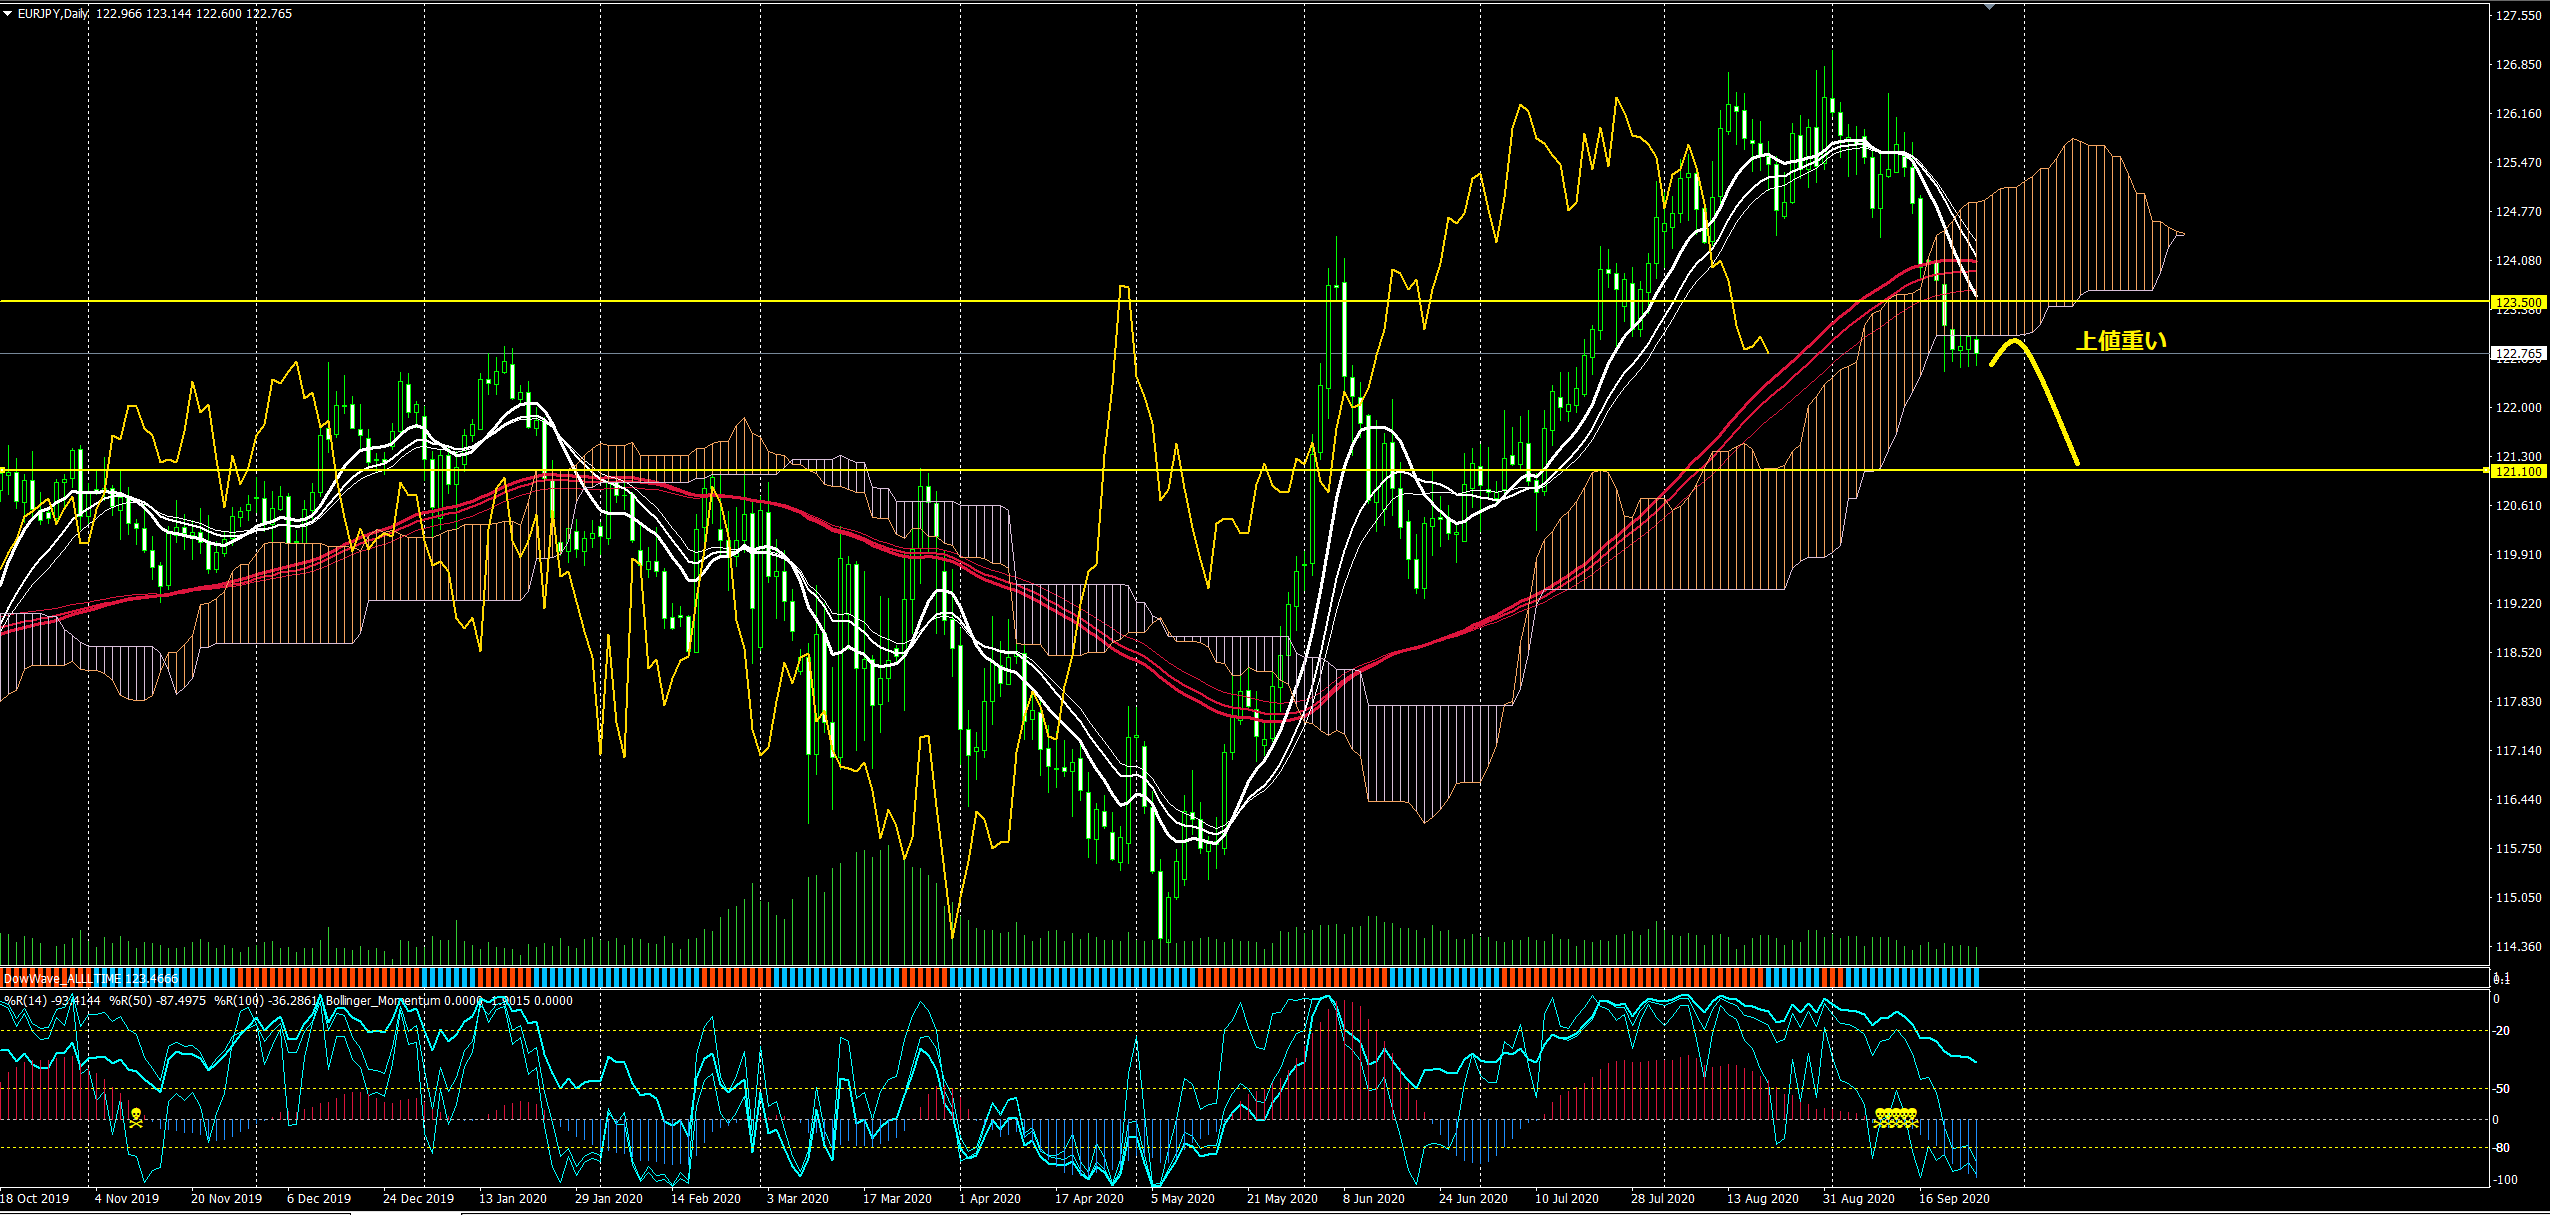Click the chart shift triangle marker at top

point(1989,7)
